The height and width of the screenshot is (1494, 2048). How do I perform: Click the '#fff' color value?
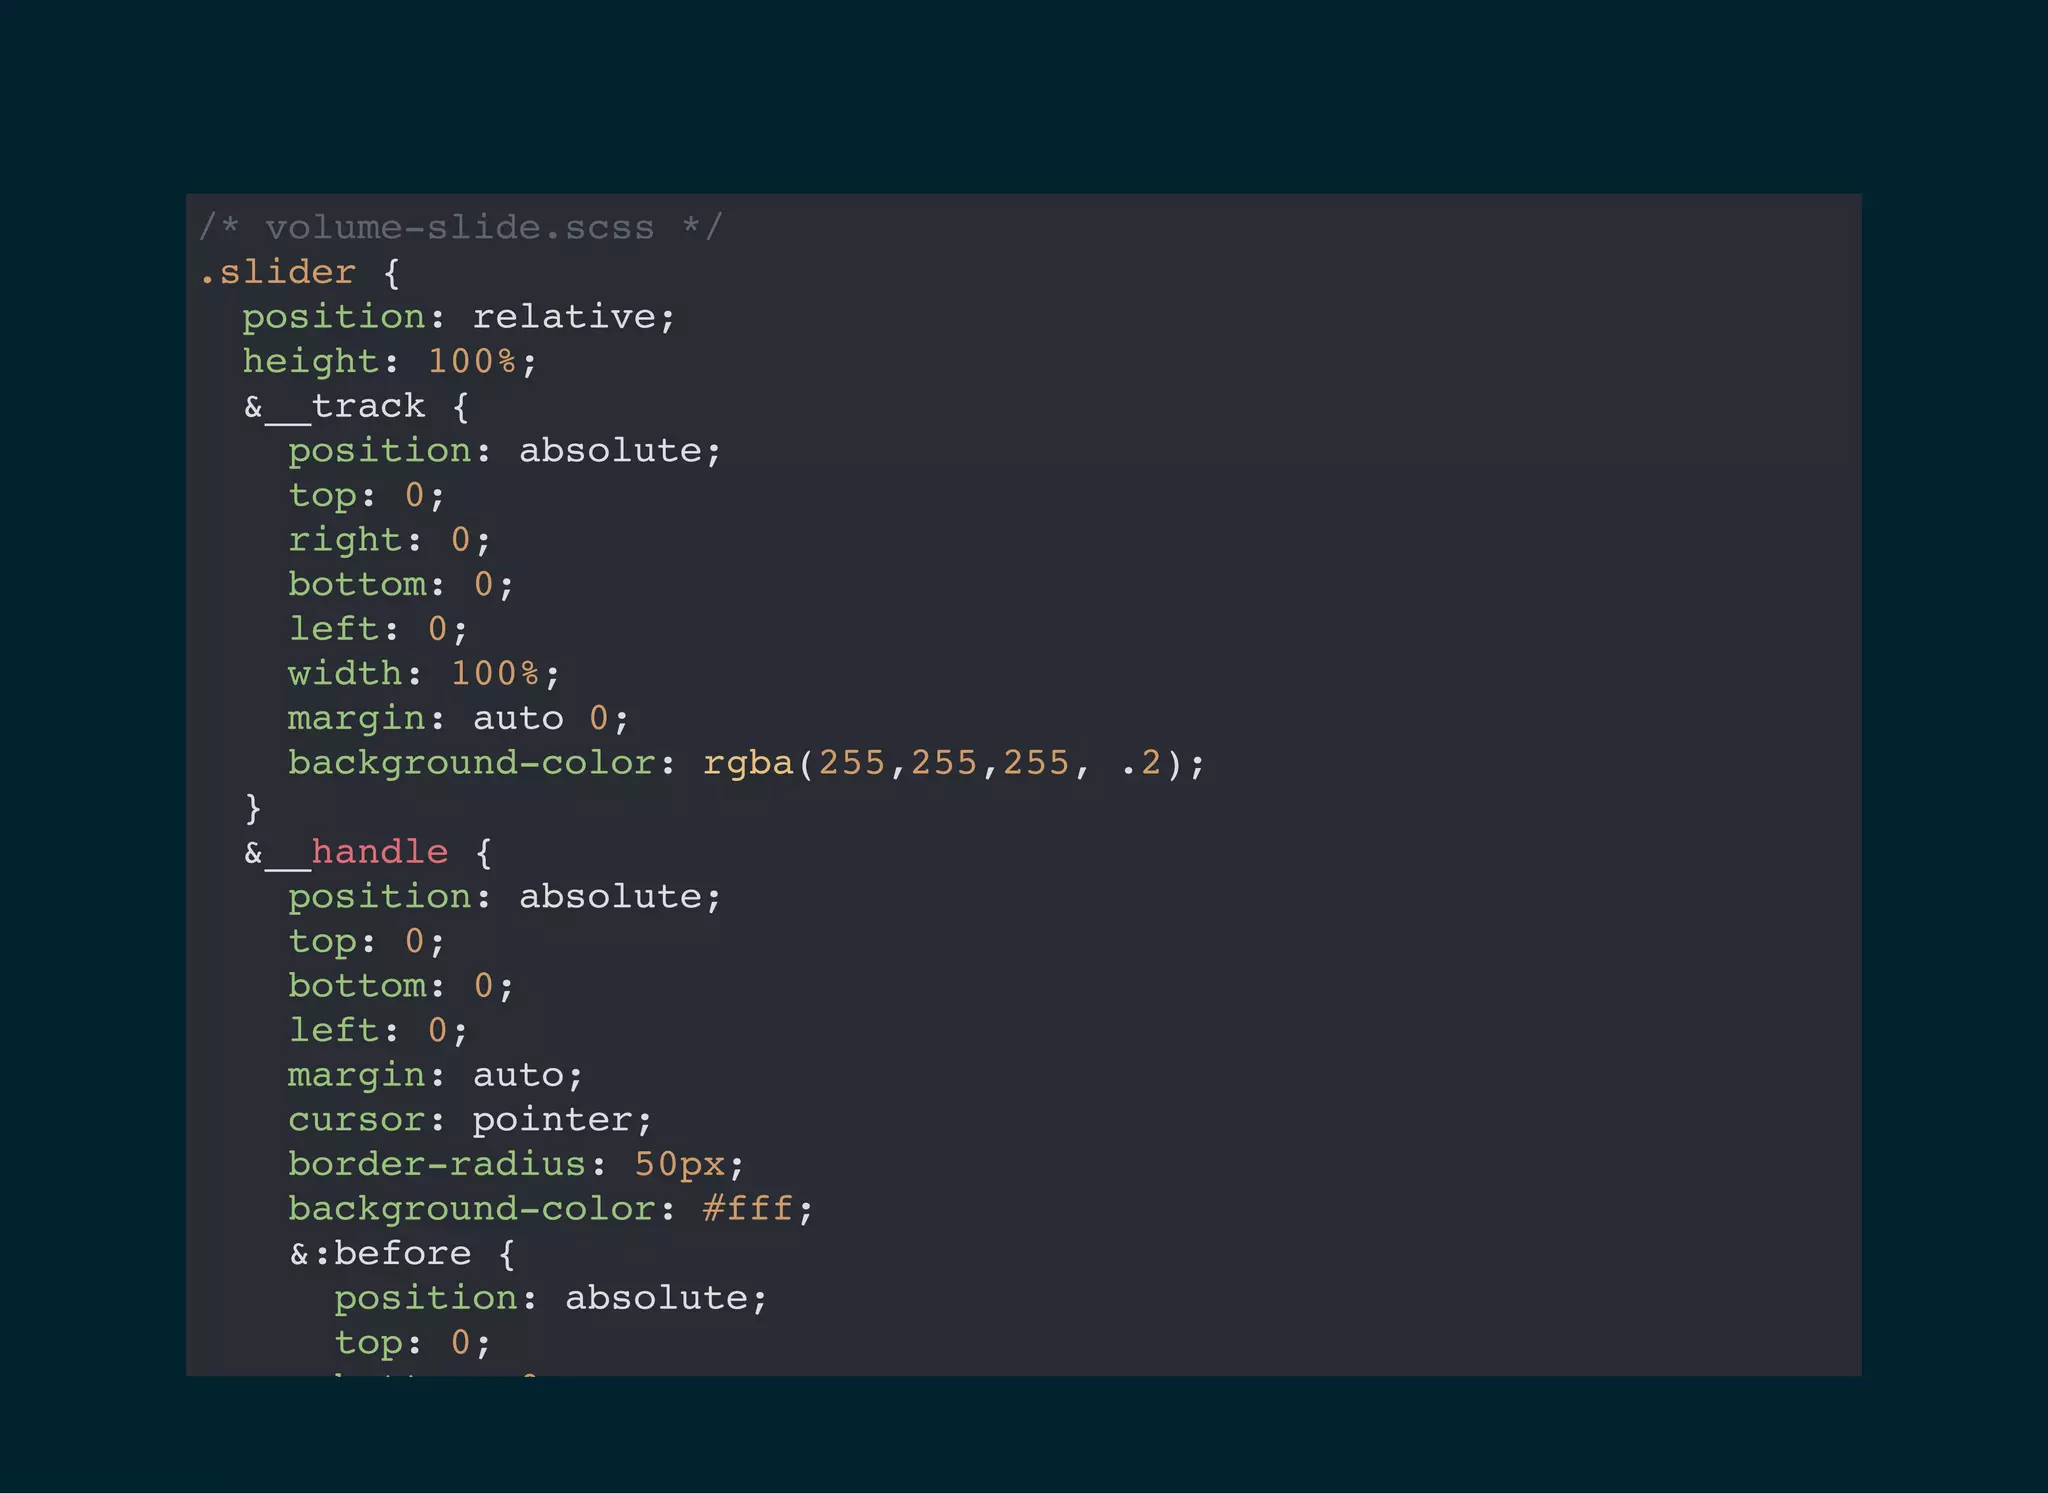coord(748,1209)
